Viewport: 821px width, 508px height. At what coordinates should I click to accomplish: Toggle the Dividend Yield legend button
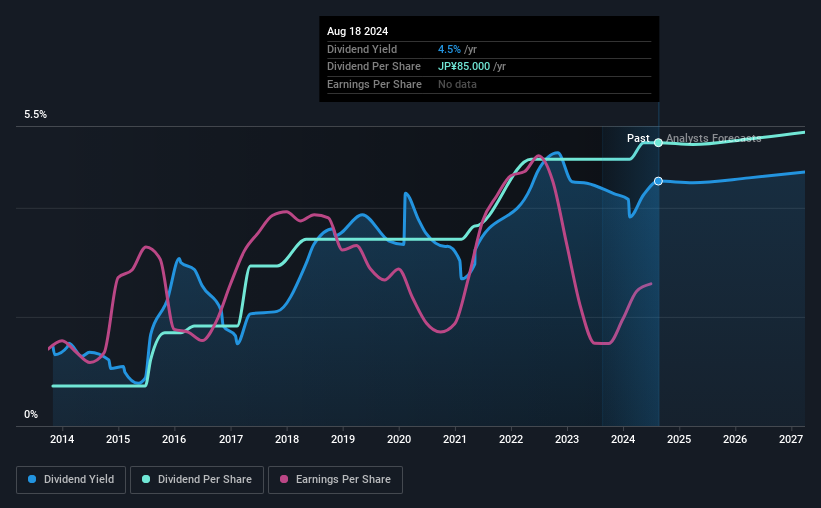[x=71, y=480]
